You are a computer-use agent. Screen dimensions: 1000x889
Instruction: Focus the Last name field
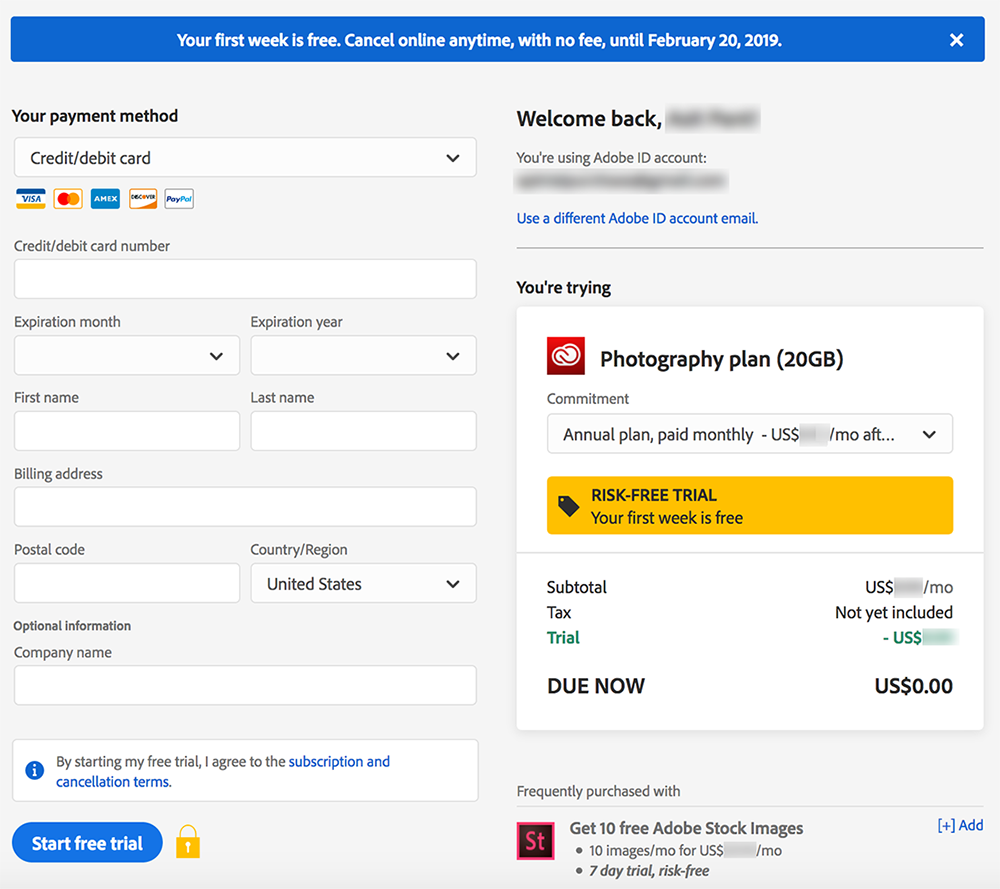tap(364, 431)
